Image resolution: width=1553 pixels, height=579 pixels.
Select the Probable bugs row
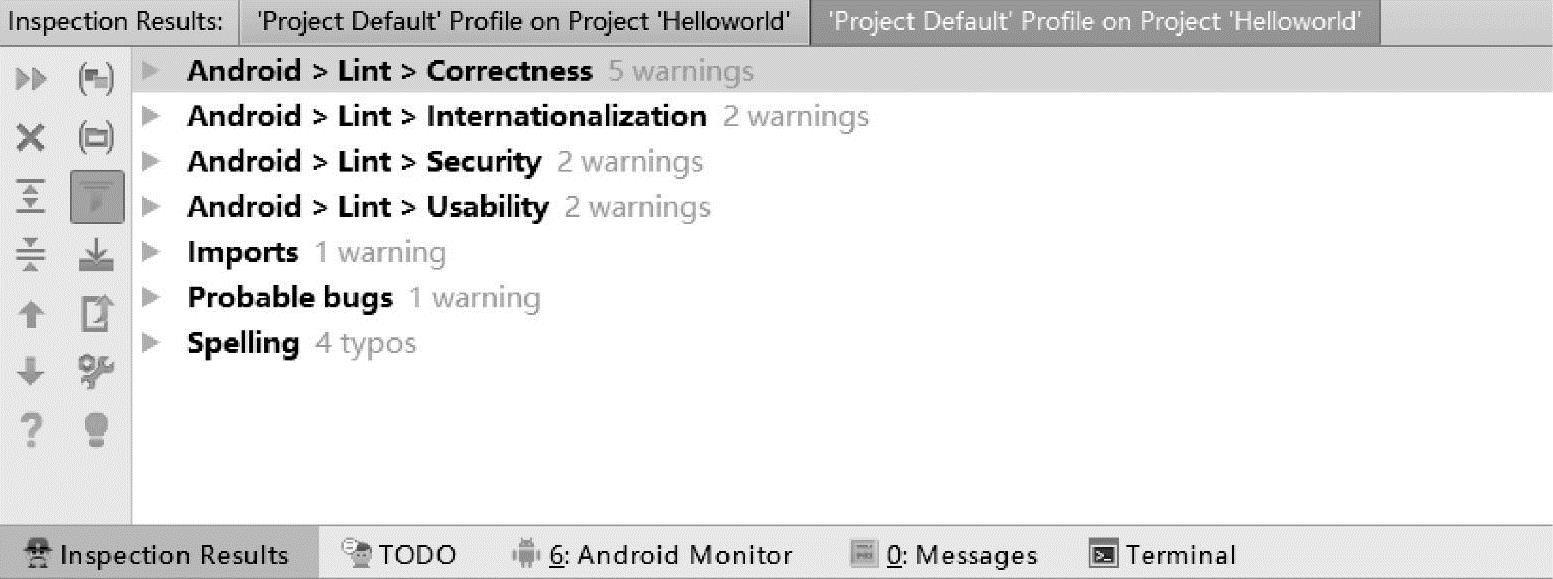(x=290, y=298)
